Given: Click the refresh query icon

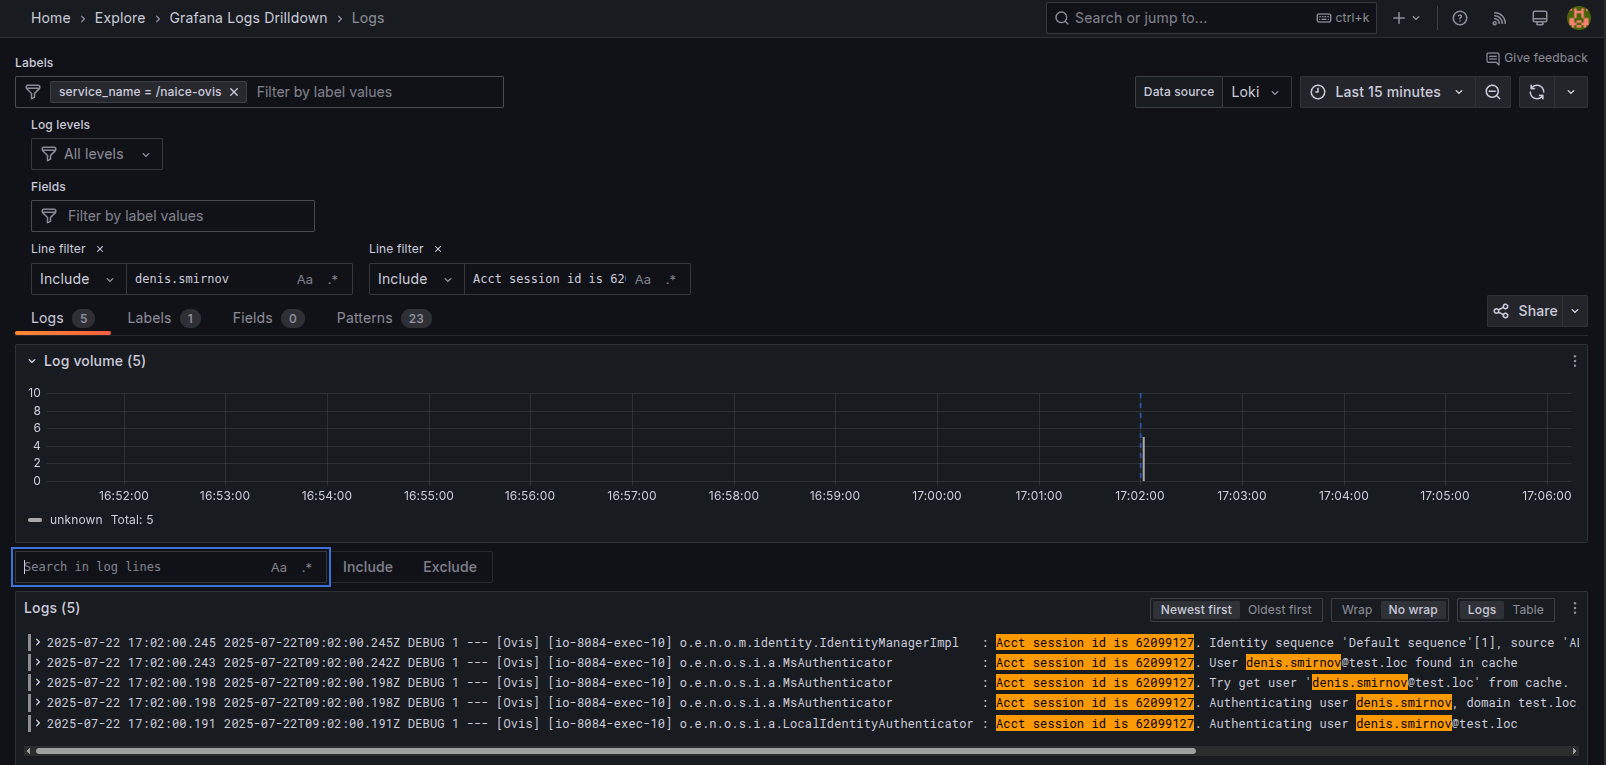Looking at the screenshot, I should (x=1537, y=92).
